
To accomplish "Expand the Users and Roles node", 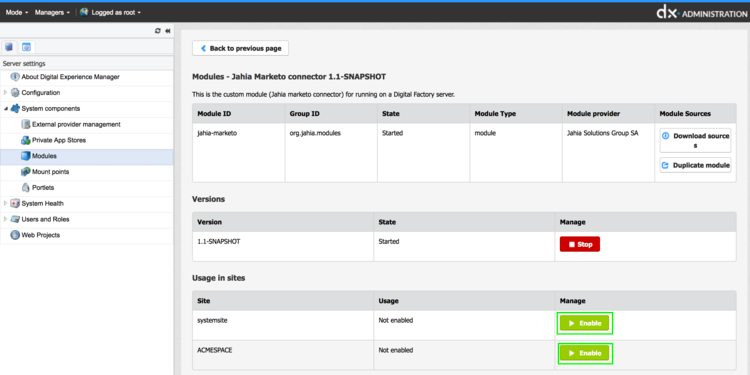I will (x=6, y=219).
